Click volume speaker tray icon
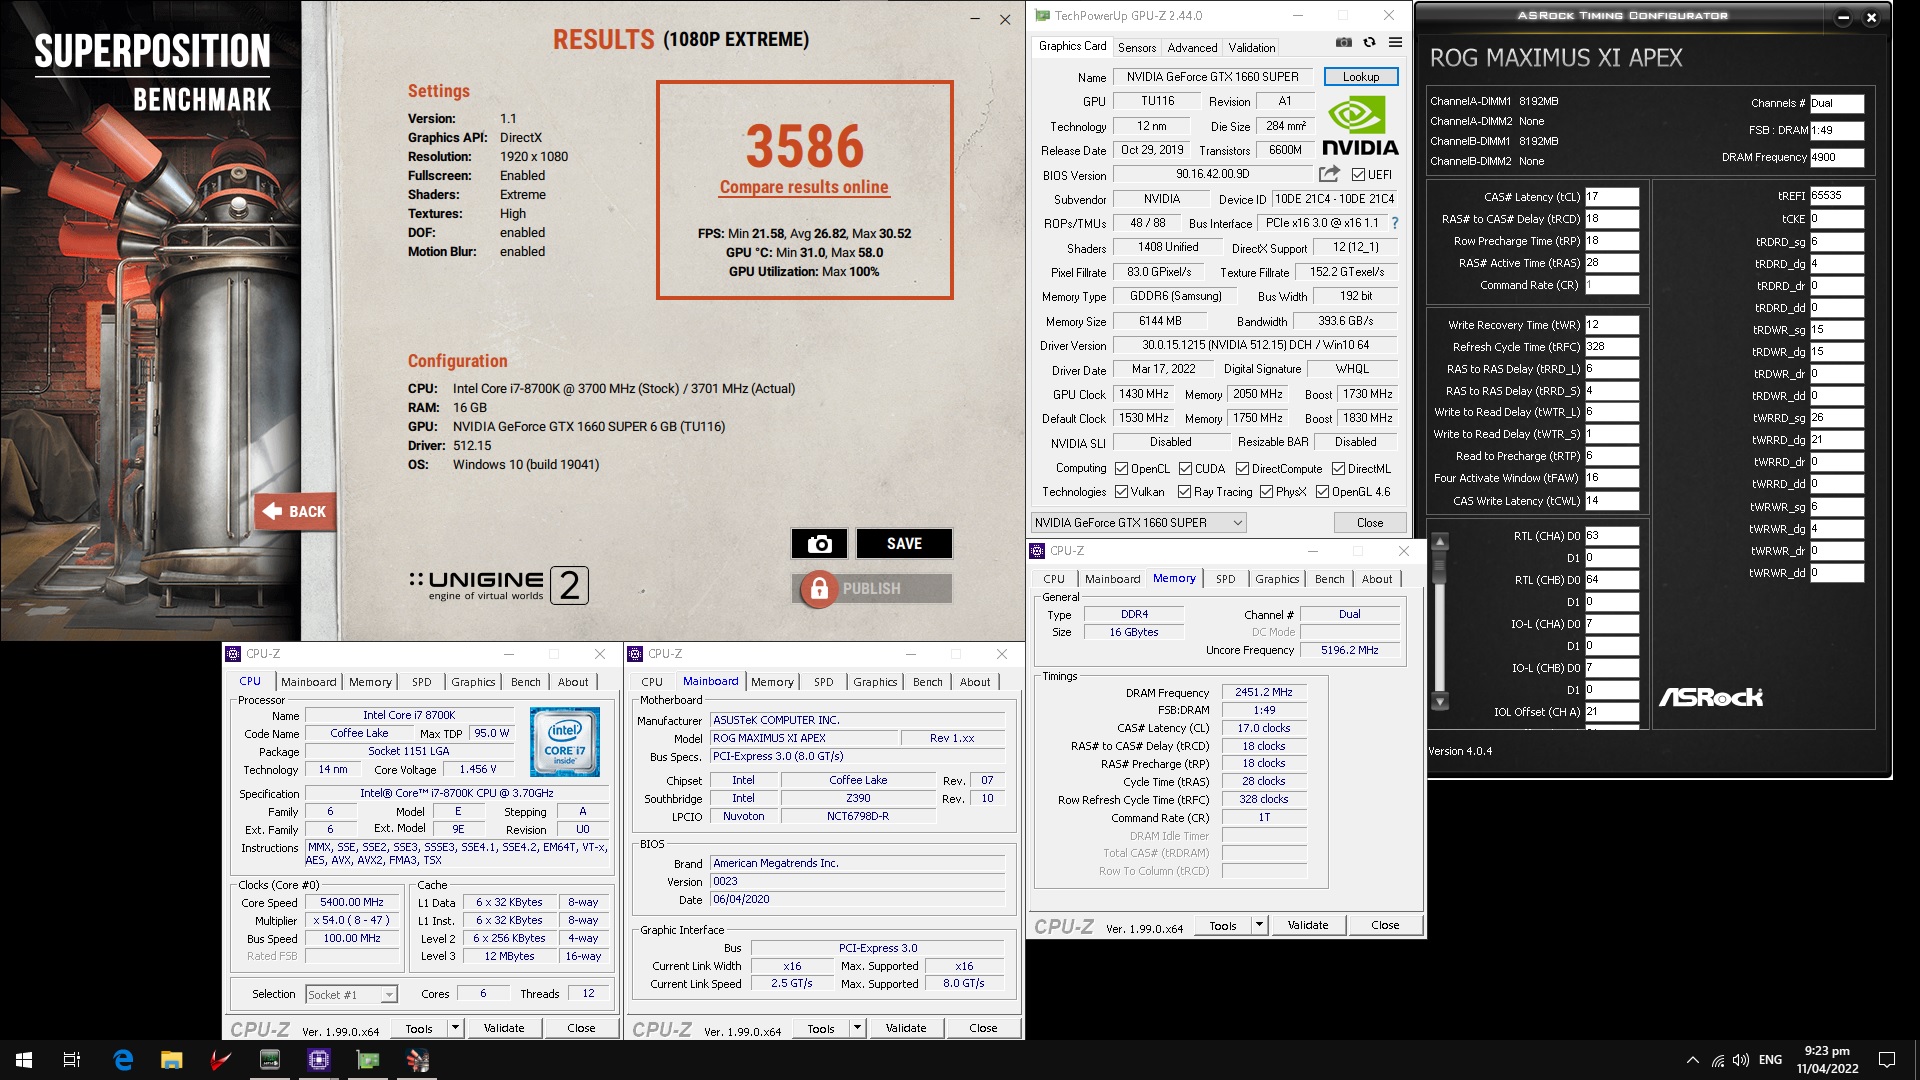This screenshot has height=1080, width=1920. (1741, 1060)
